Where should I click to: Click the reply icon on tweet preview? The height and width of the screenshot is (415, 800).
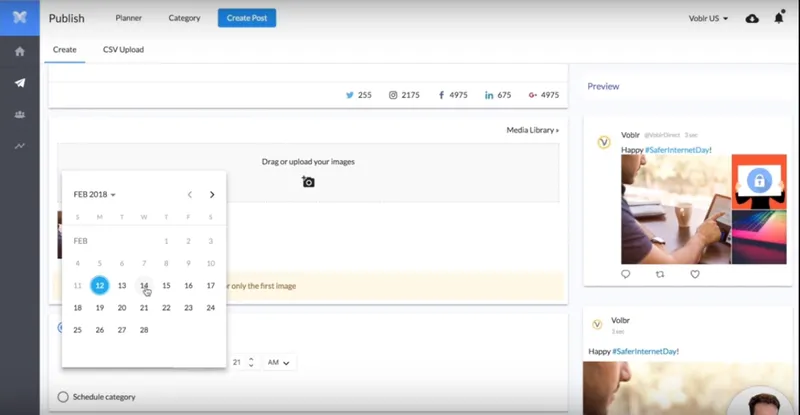(x=626, y=274)
